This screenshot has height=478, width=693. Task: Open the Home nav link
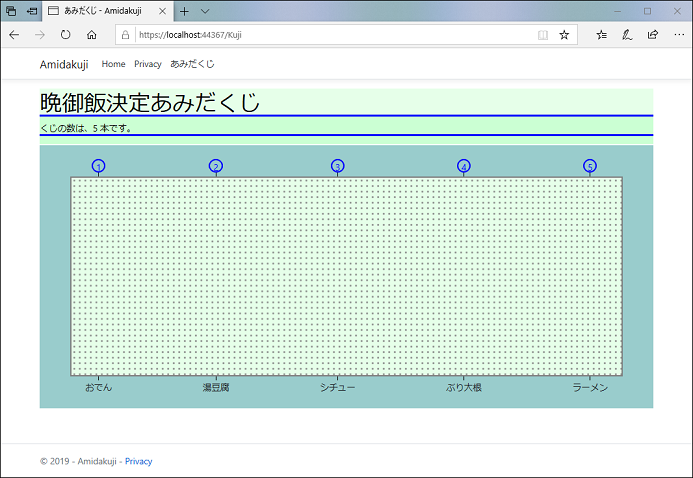(114, 64)
